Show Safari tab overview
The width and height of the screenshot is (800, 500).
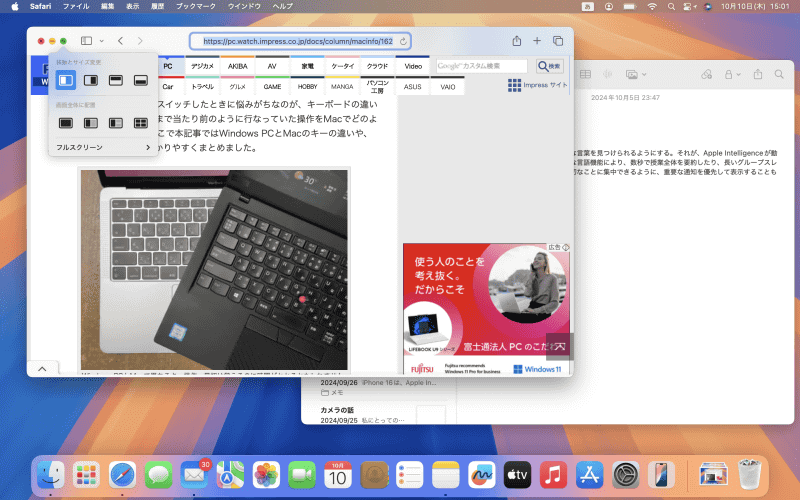coord(558,41)
